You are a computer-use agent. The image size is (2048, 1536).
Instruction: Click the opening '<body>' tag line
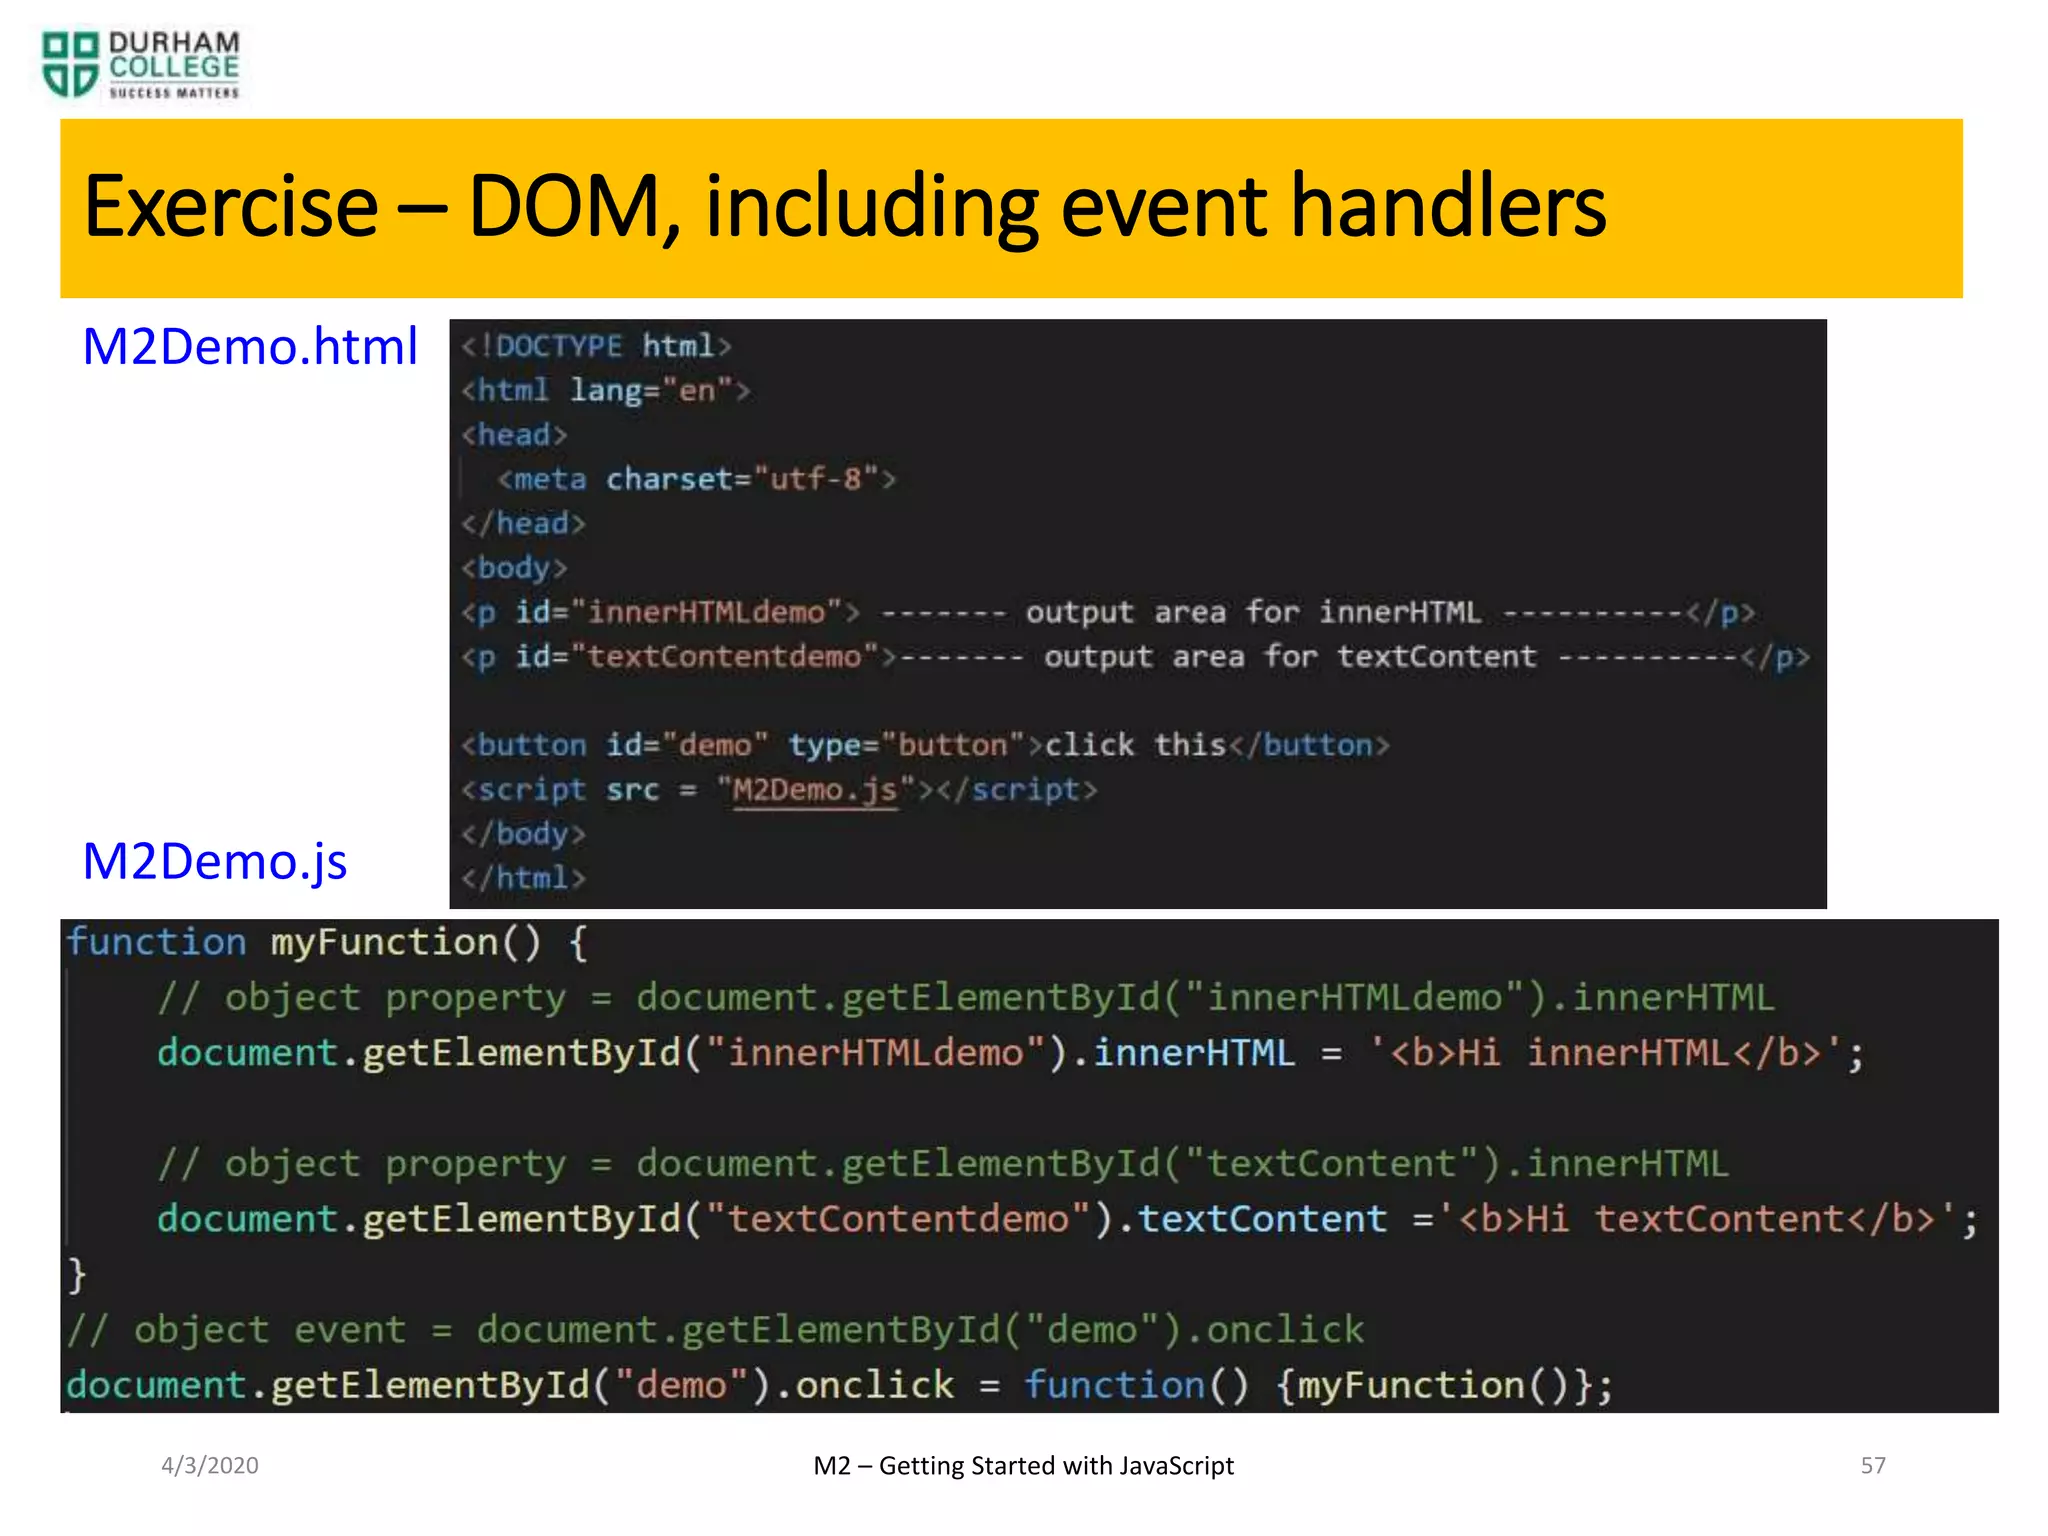[514, 568]
